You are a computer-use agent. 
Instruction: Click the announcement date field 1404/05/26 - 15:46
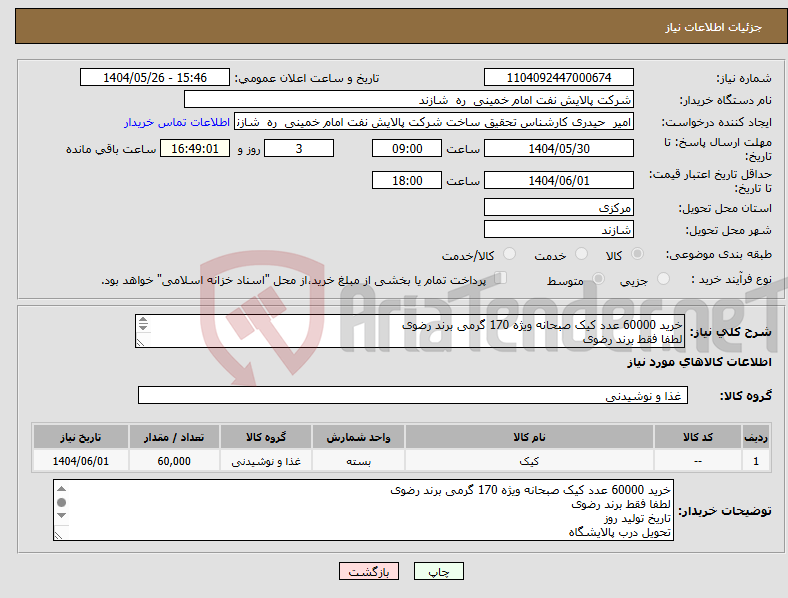pos(155,77)
